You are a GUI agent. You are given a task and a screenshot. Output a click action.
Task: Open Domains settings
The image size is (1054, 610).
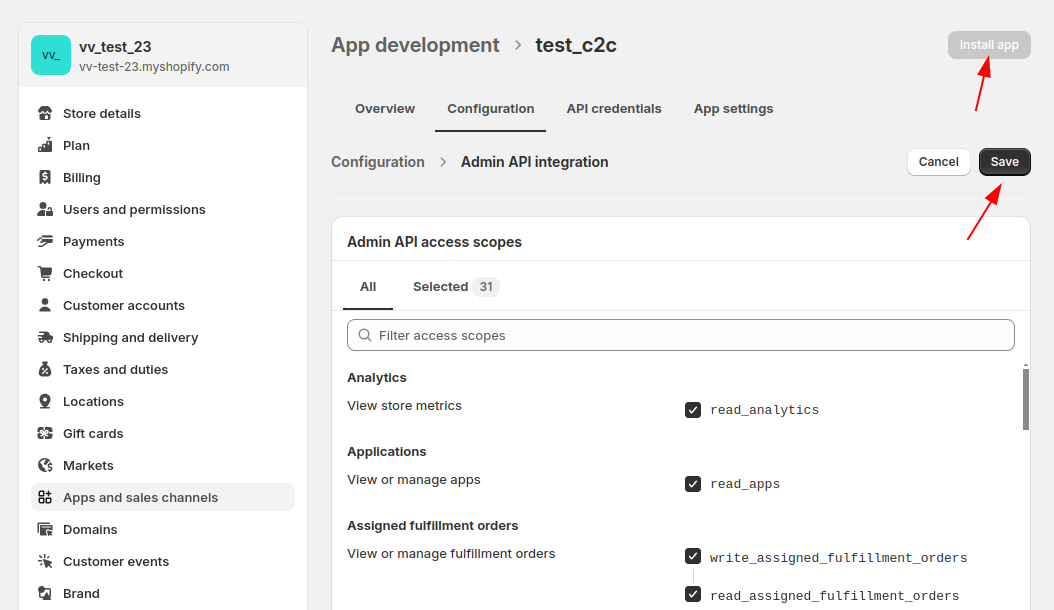[163, 529]
